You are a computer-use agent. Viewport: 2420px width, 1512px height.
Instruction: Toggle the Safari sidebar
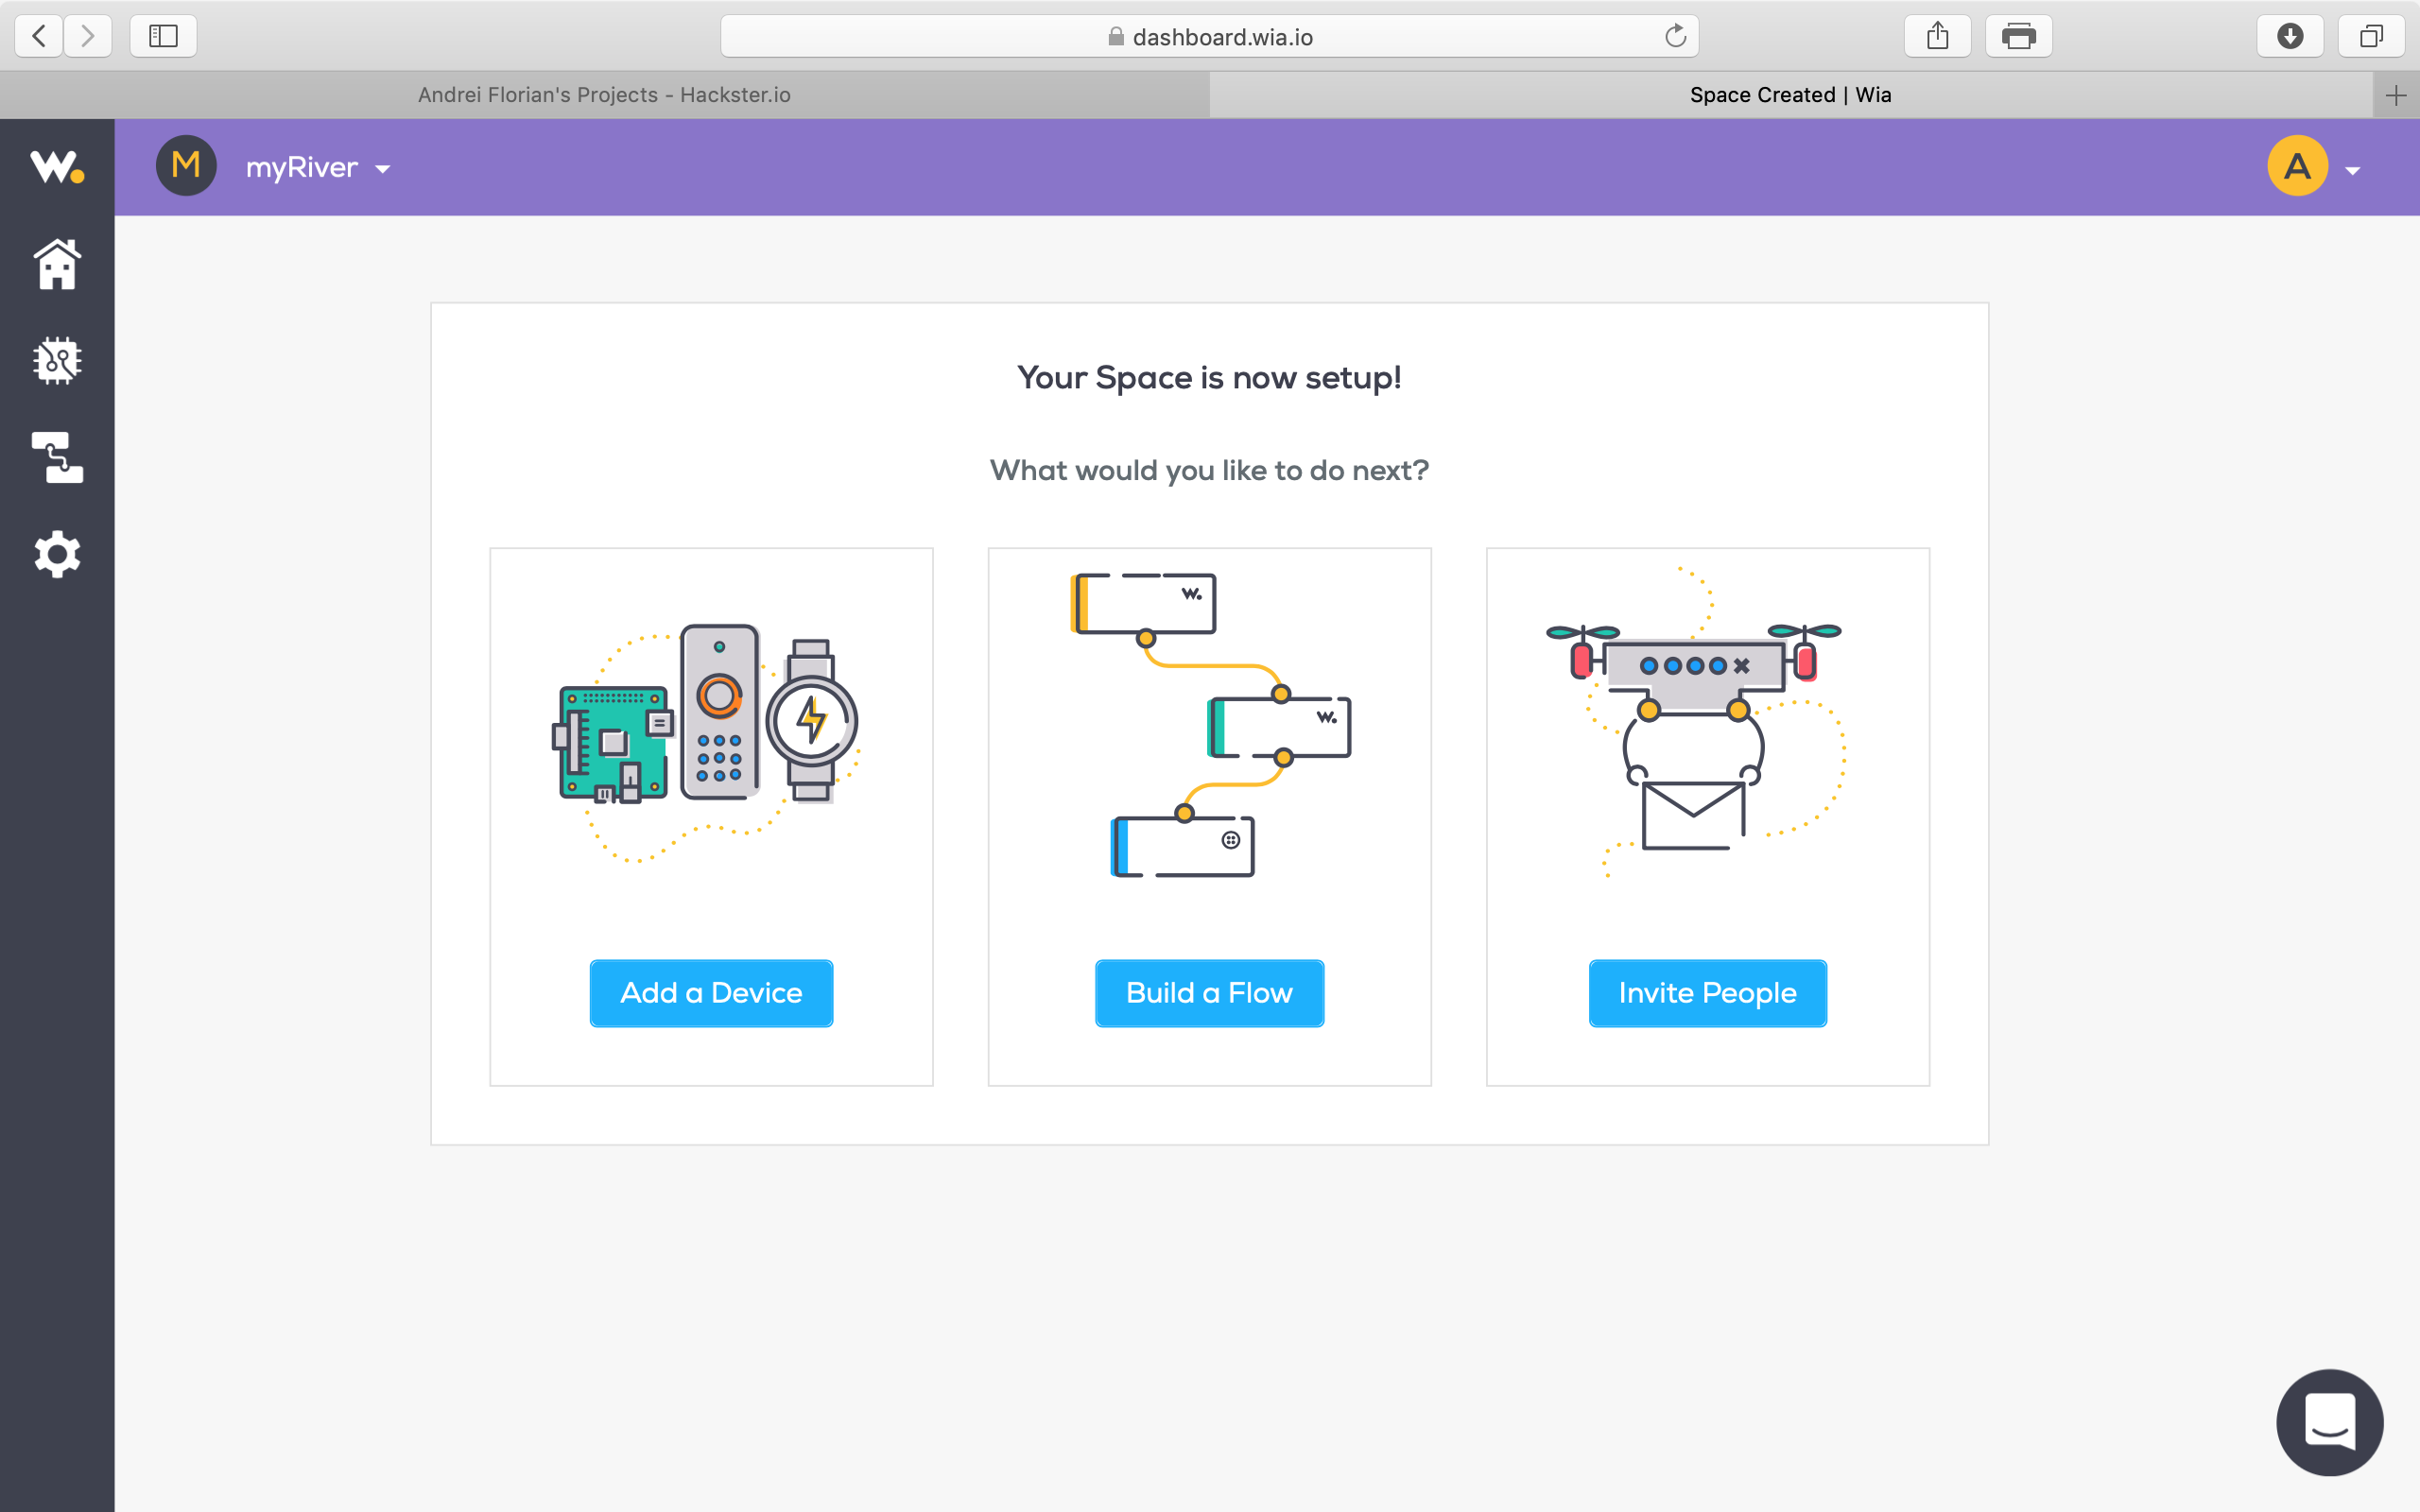(x=163, y=37)
